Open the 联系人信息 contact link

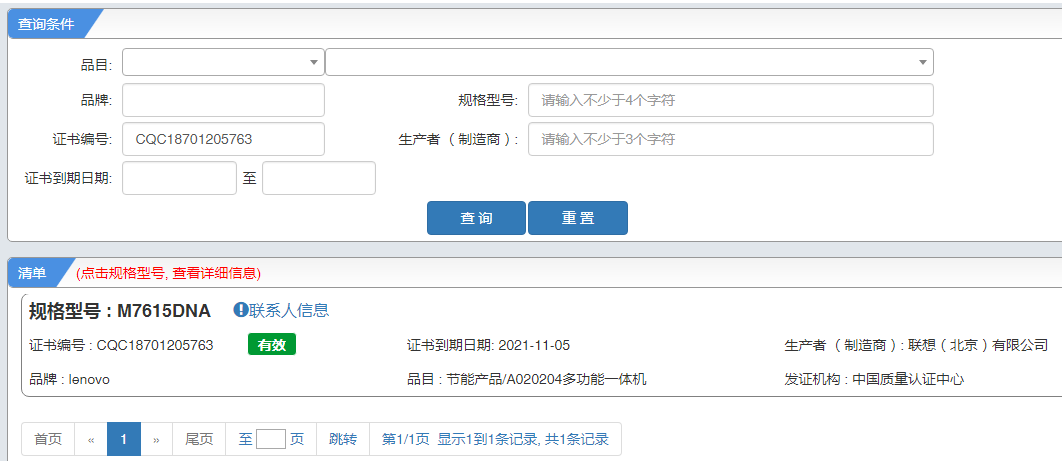tap(289, 310)
